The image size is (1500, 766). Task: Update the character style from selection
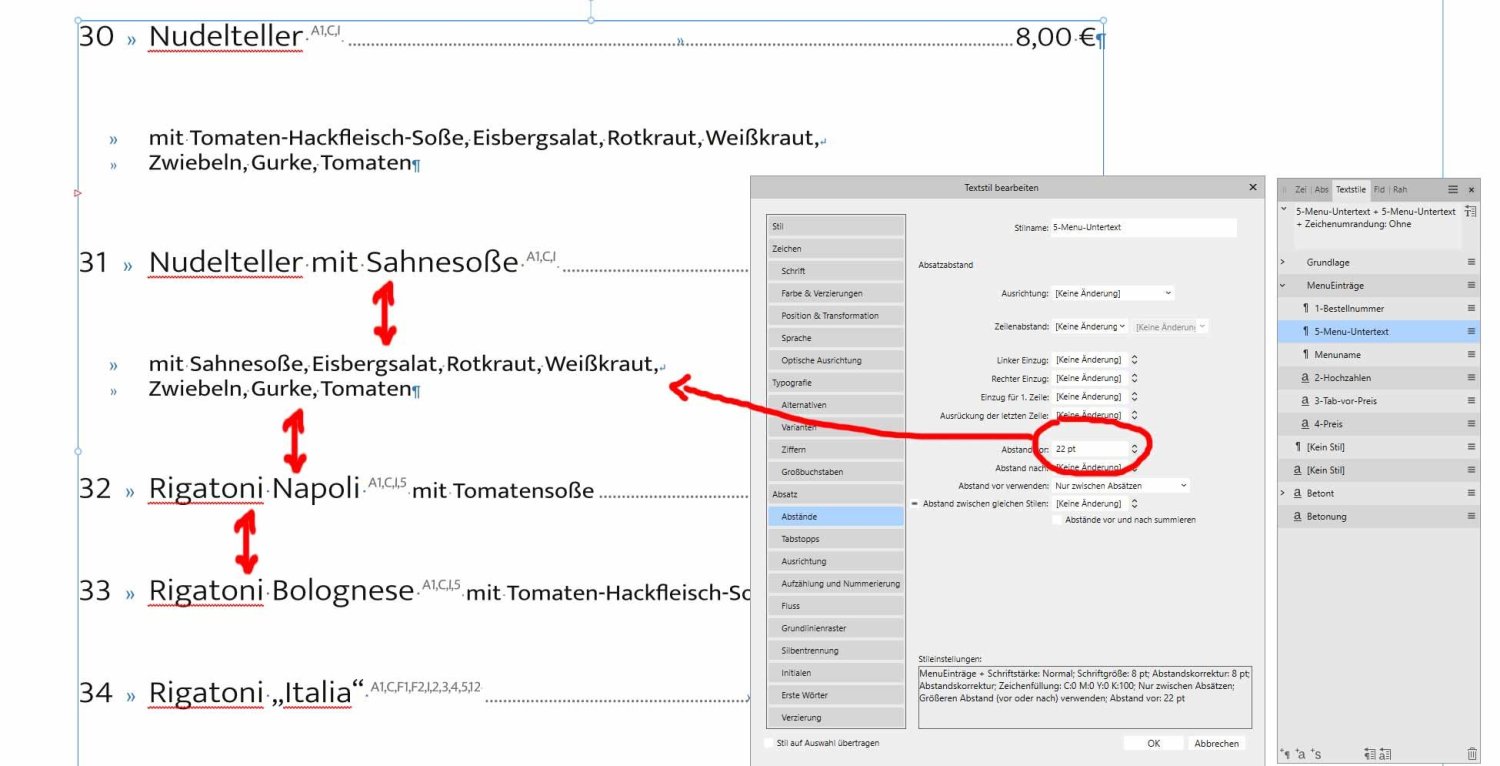tap(1387, 755)
